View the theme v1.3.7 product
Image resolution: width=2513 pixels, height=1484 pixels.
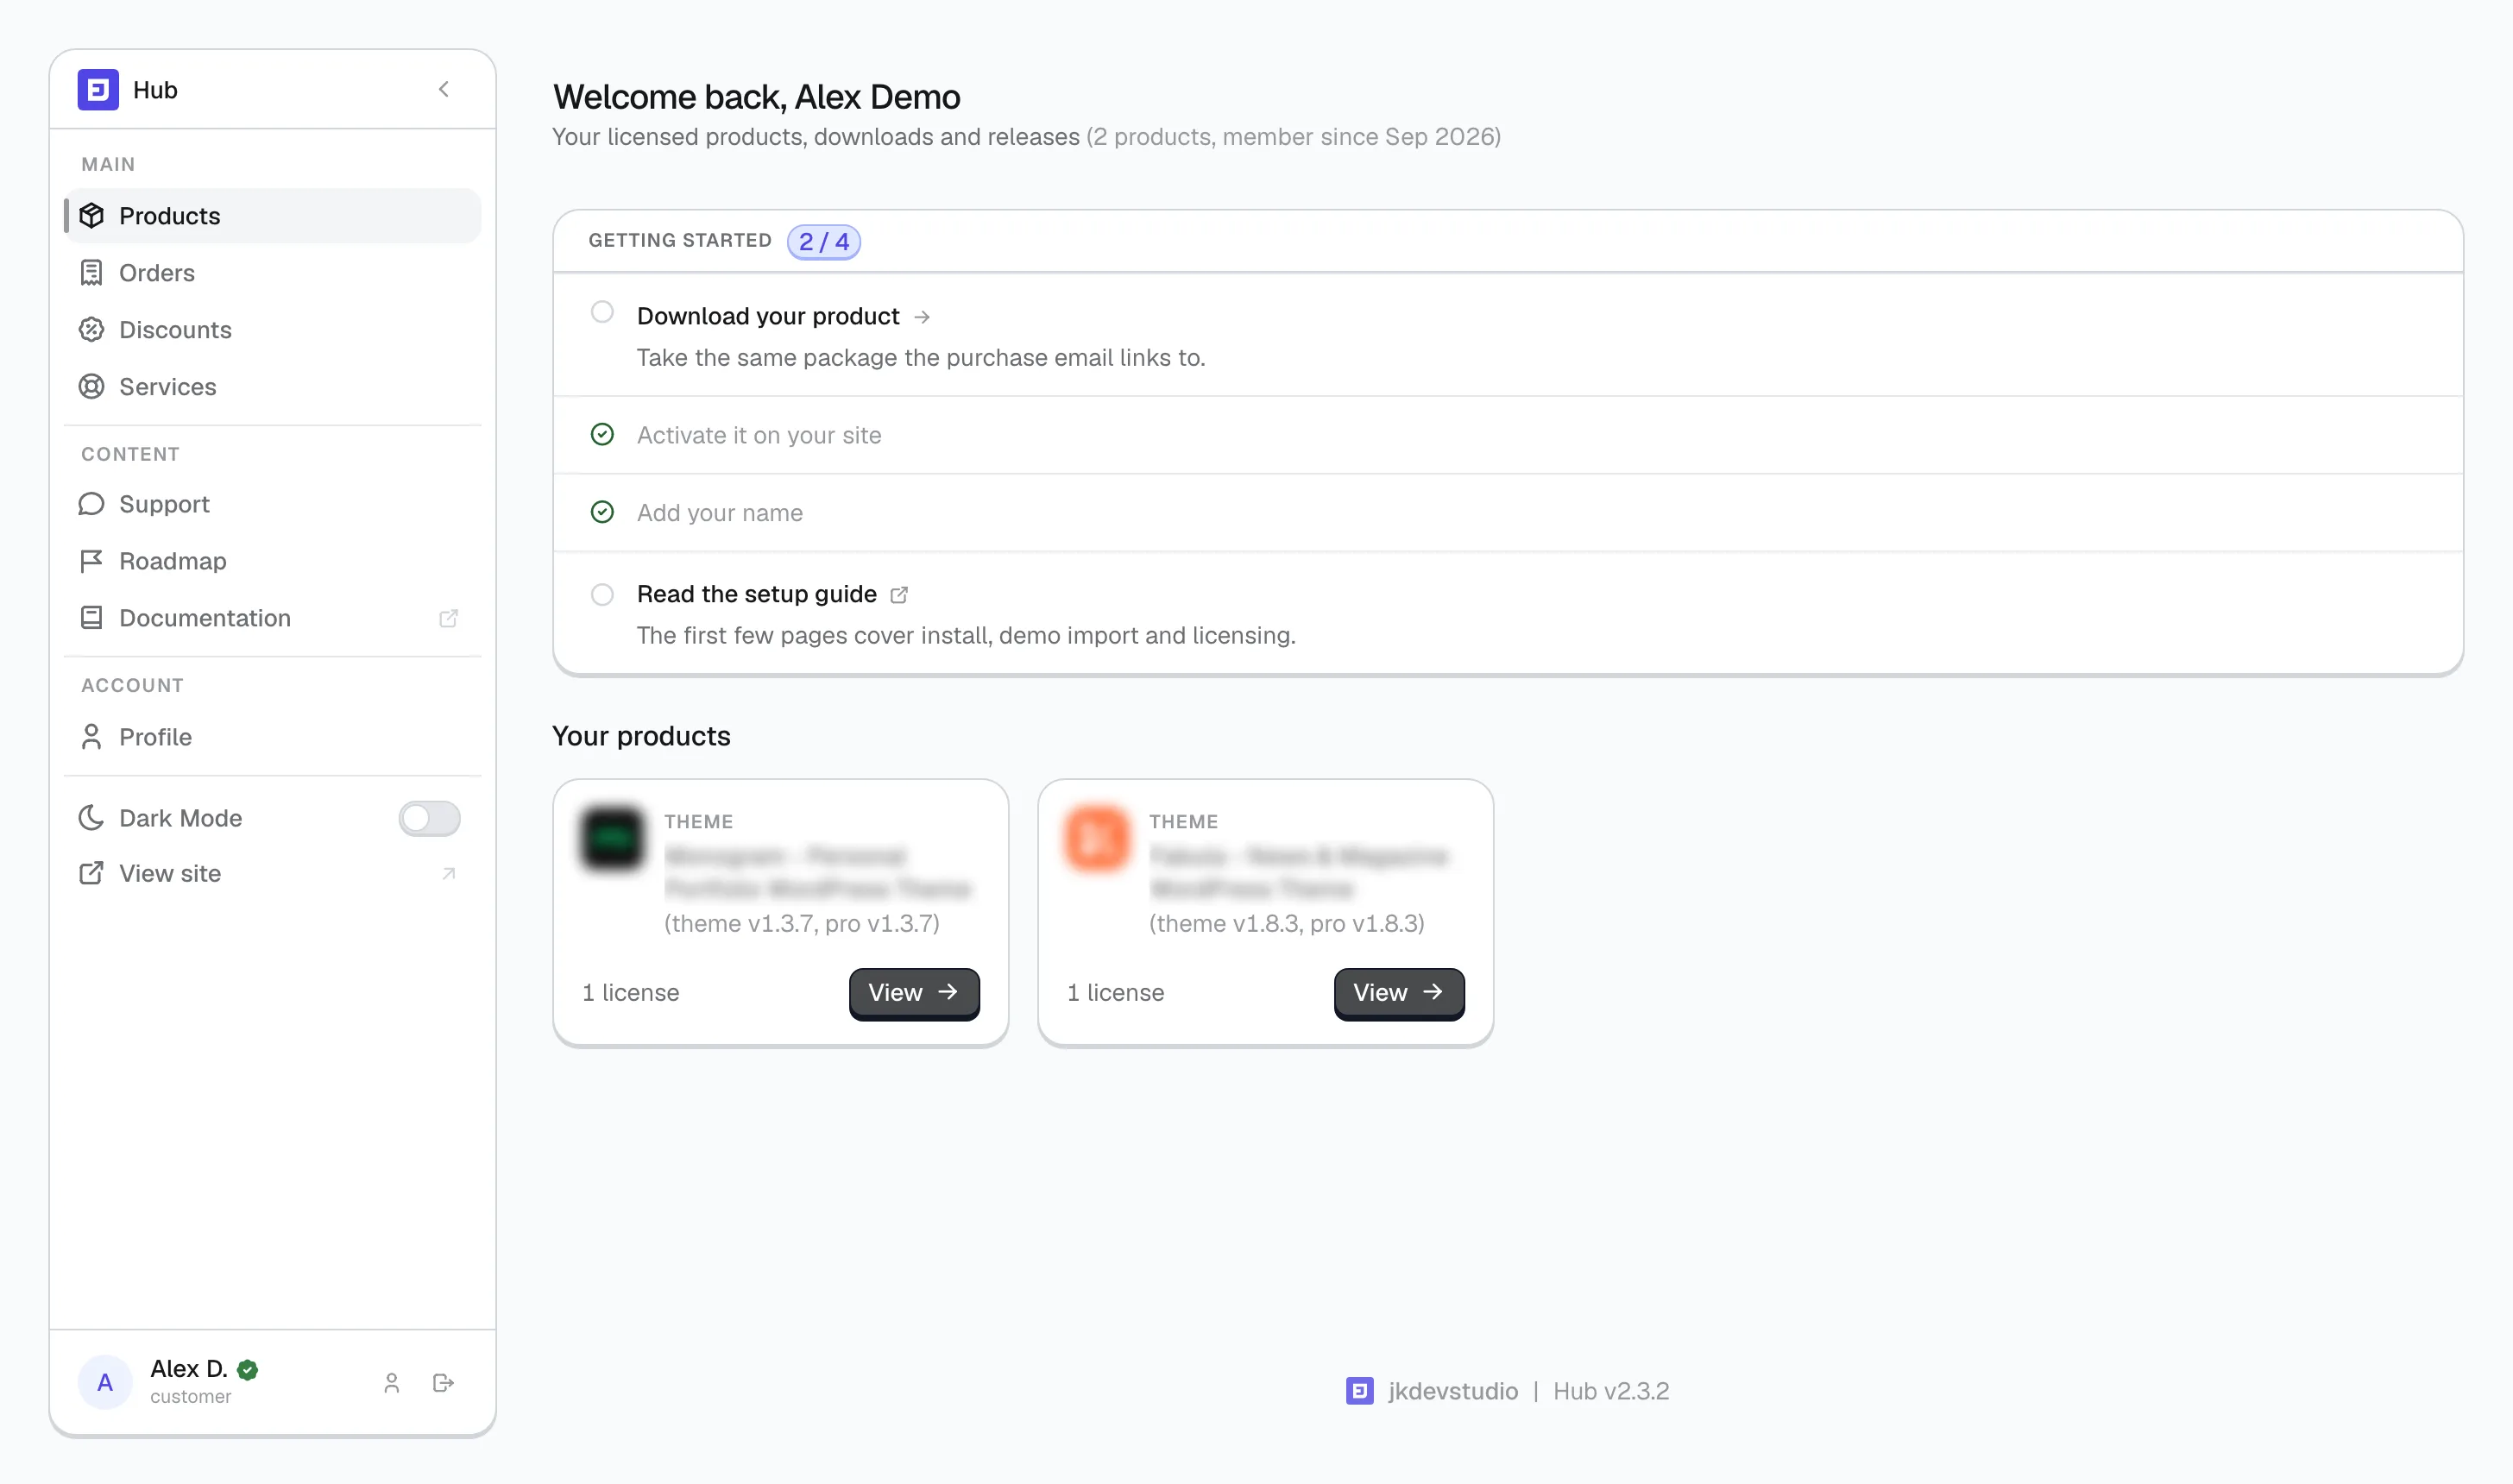[x=914, y=993]
